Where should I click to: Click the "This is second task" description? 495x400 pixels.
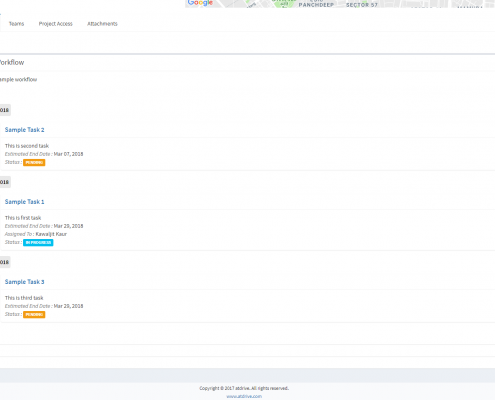pyautogui.click(x=27, y=146)
